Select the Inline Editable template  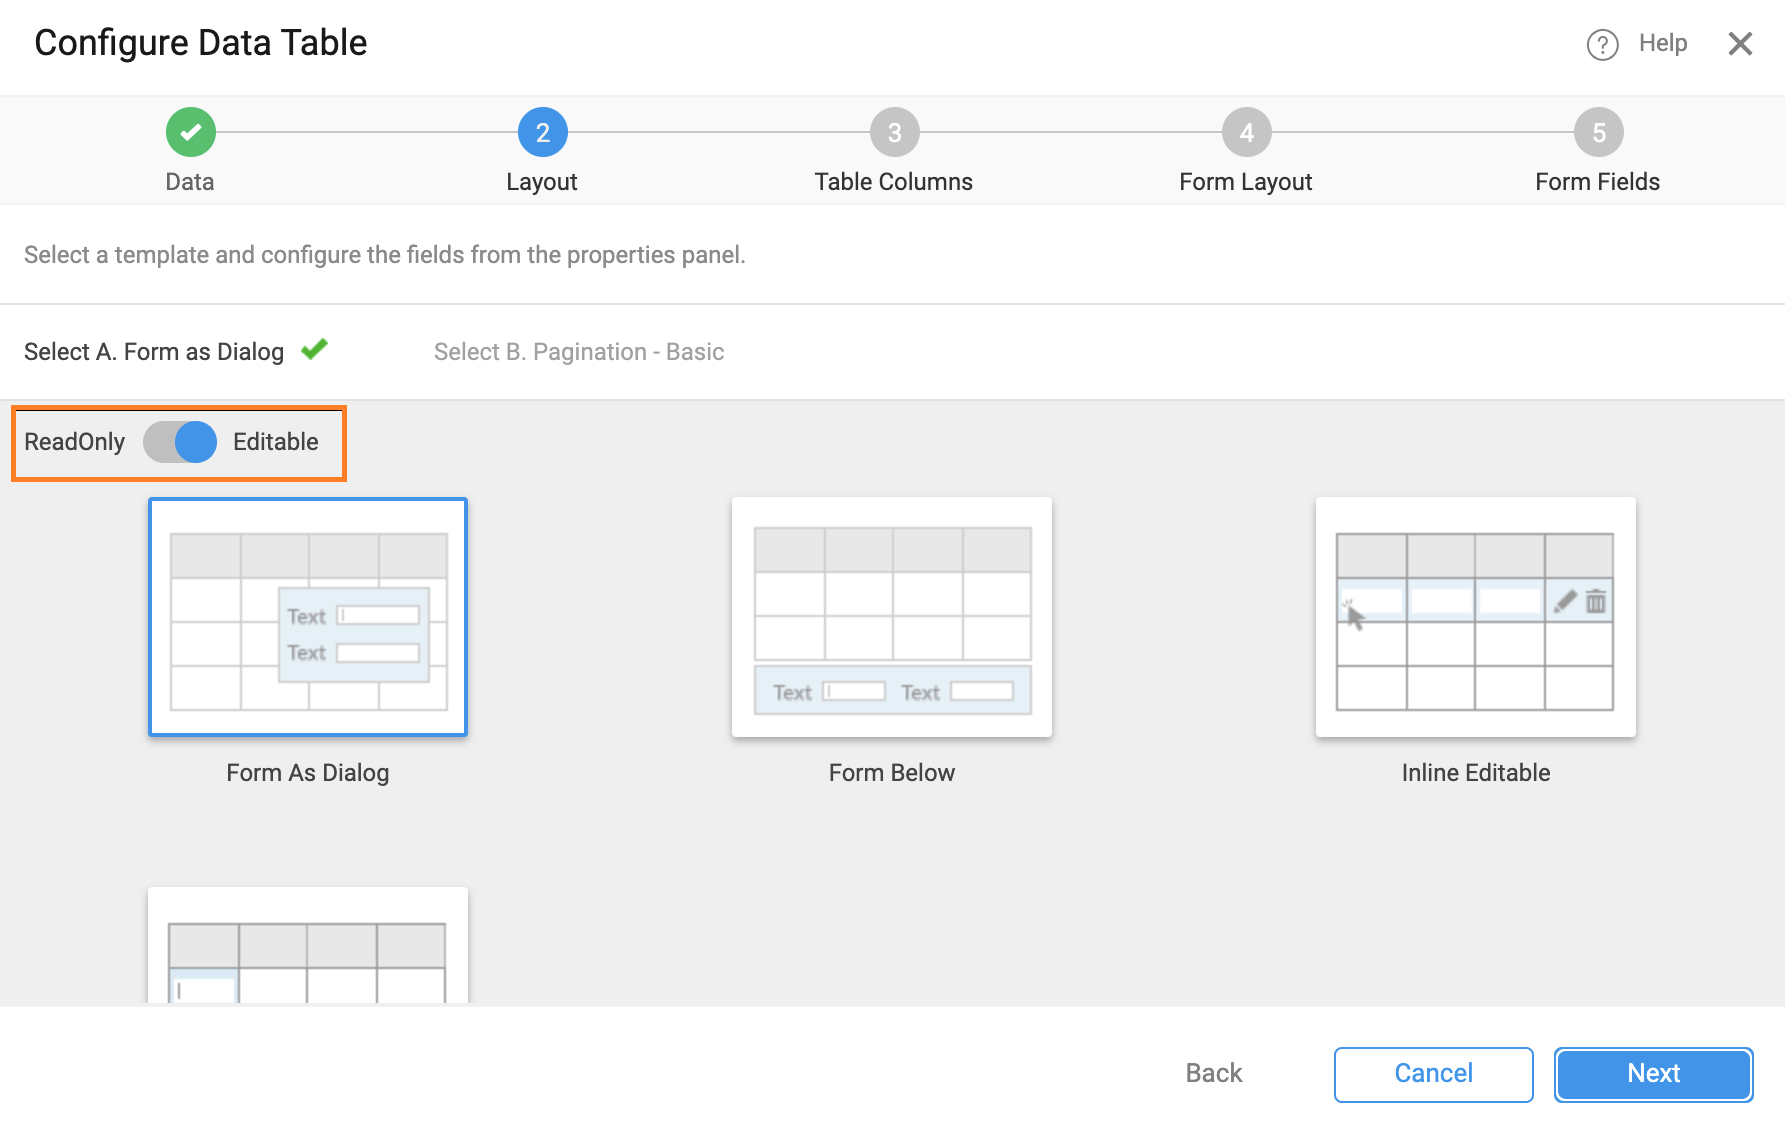(x=1475, y=617)
